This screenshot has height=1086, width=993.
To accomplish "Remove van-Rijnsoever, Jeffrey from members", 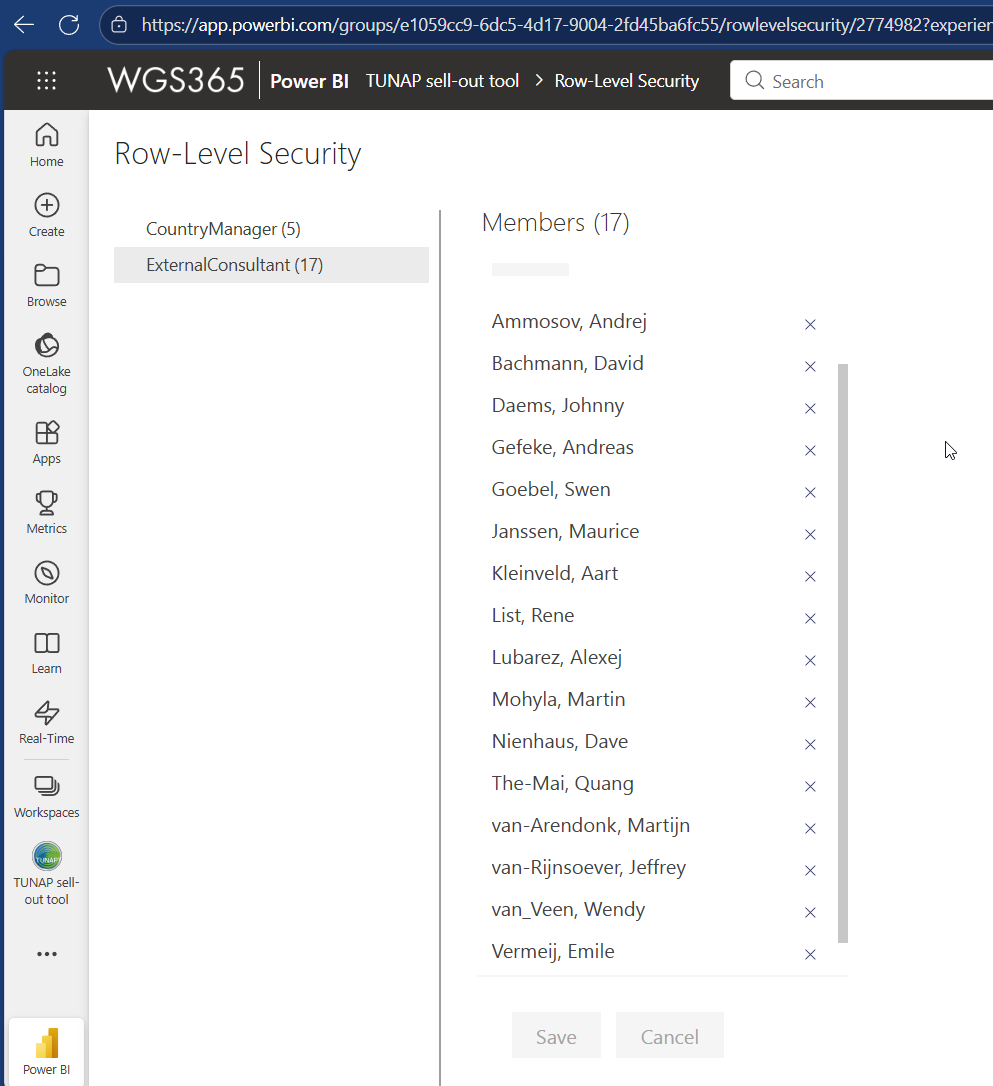I will pyautogui.click(x=810, y=871).
